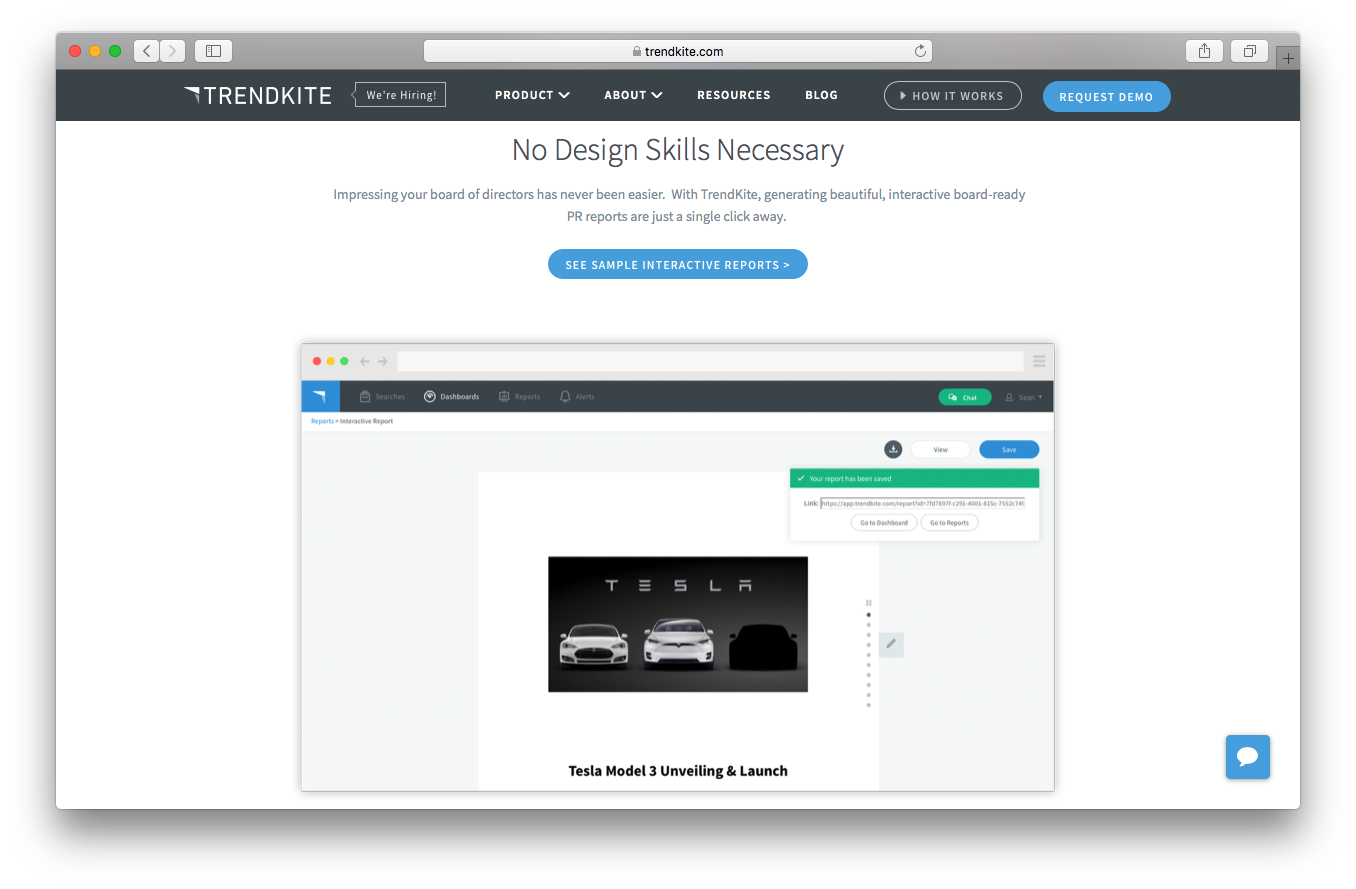
Task: Click the mock browser's forward arrow
Action: 382,361
